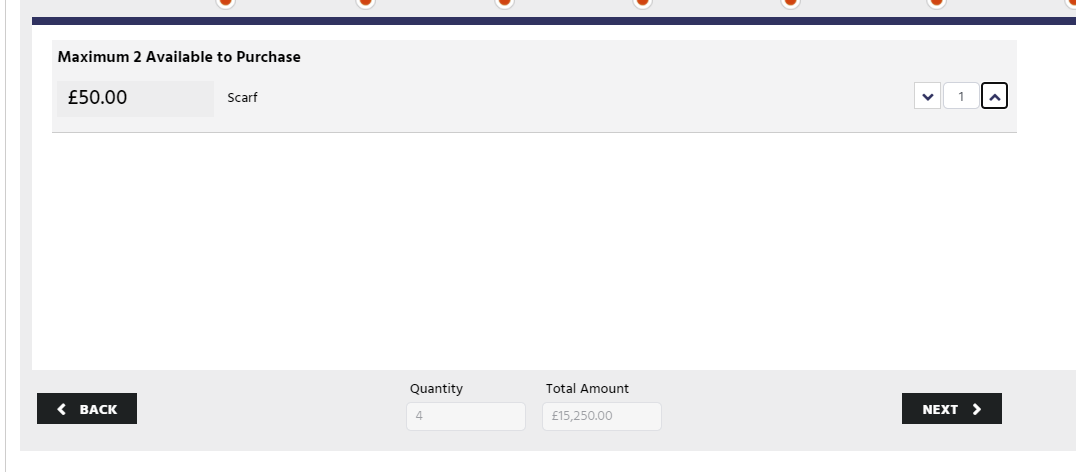
Task: Go to the NEXT step
Action: [x=951, y=409]
